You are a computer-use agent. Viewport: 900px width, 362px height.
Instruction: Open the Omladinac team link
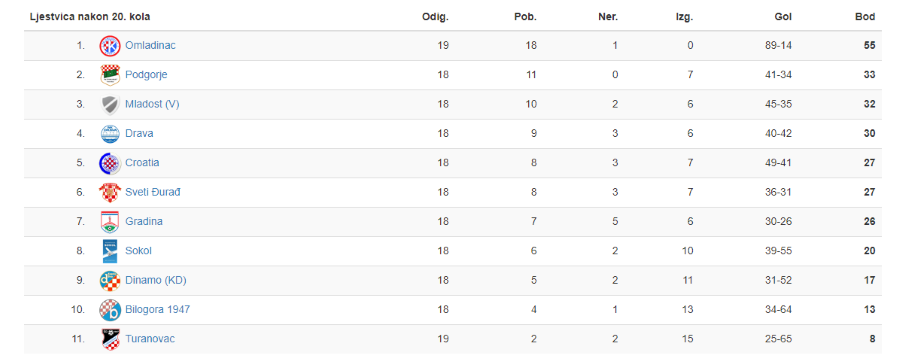(150, 46)
